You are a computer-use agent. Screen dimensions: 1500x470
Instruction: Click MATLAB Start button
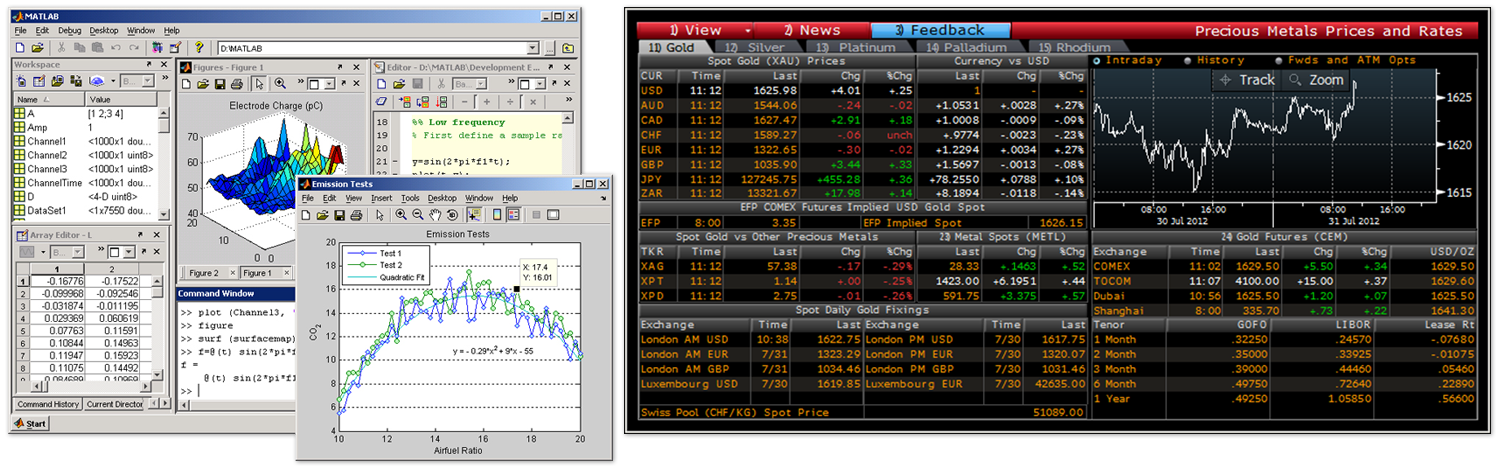(x=30, y=424)
